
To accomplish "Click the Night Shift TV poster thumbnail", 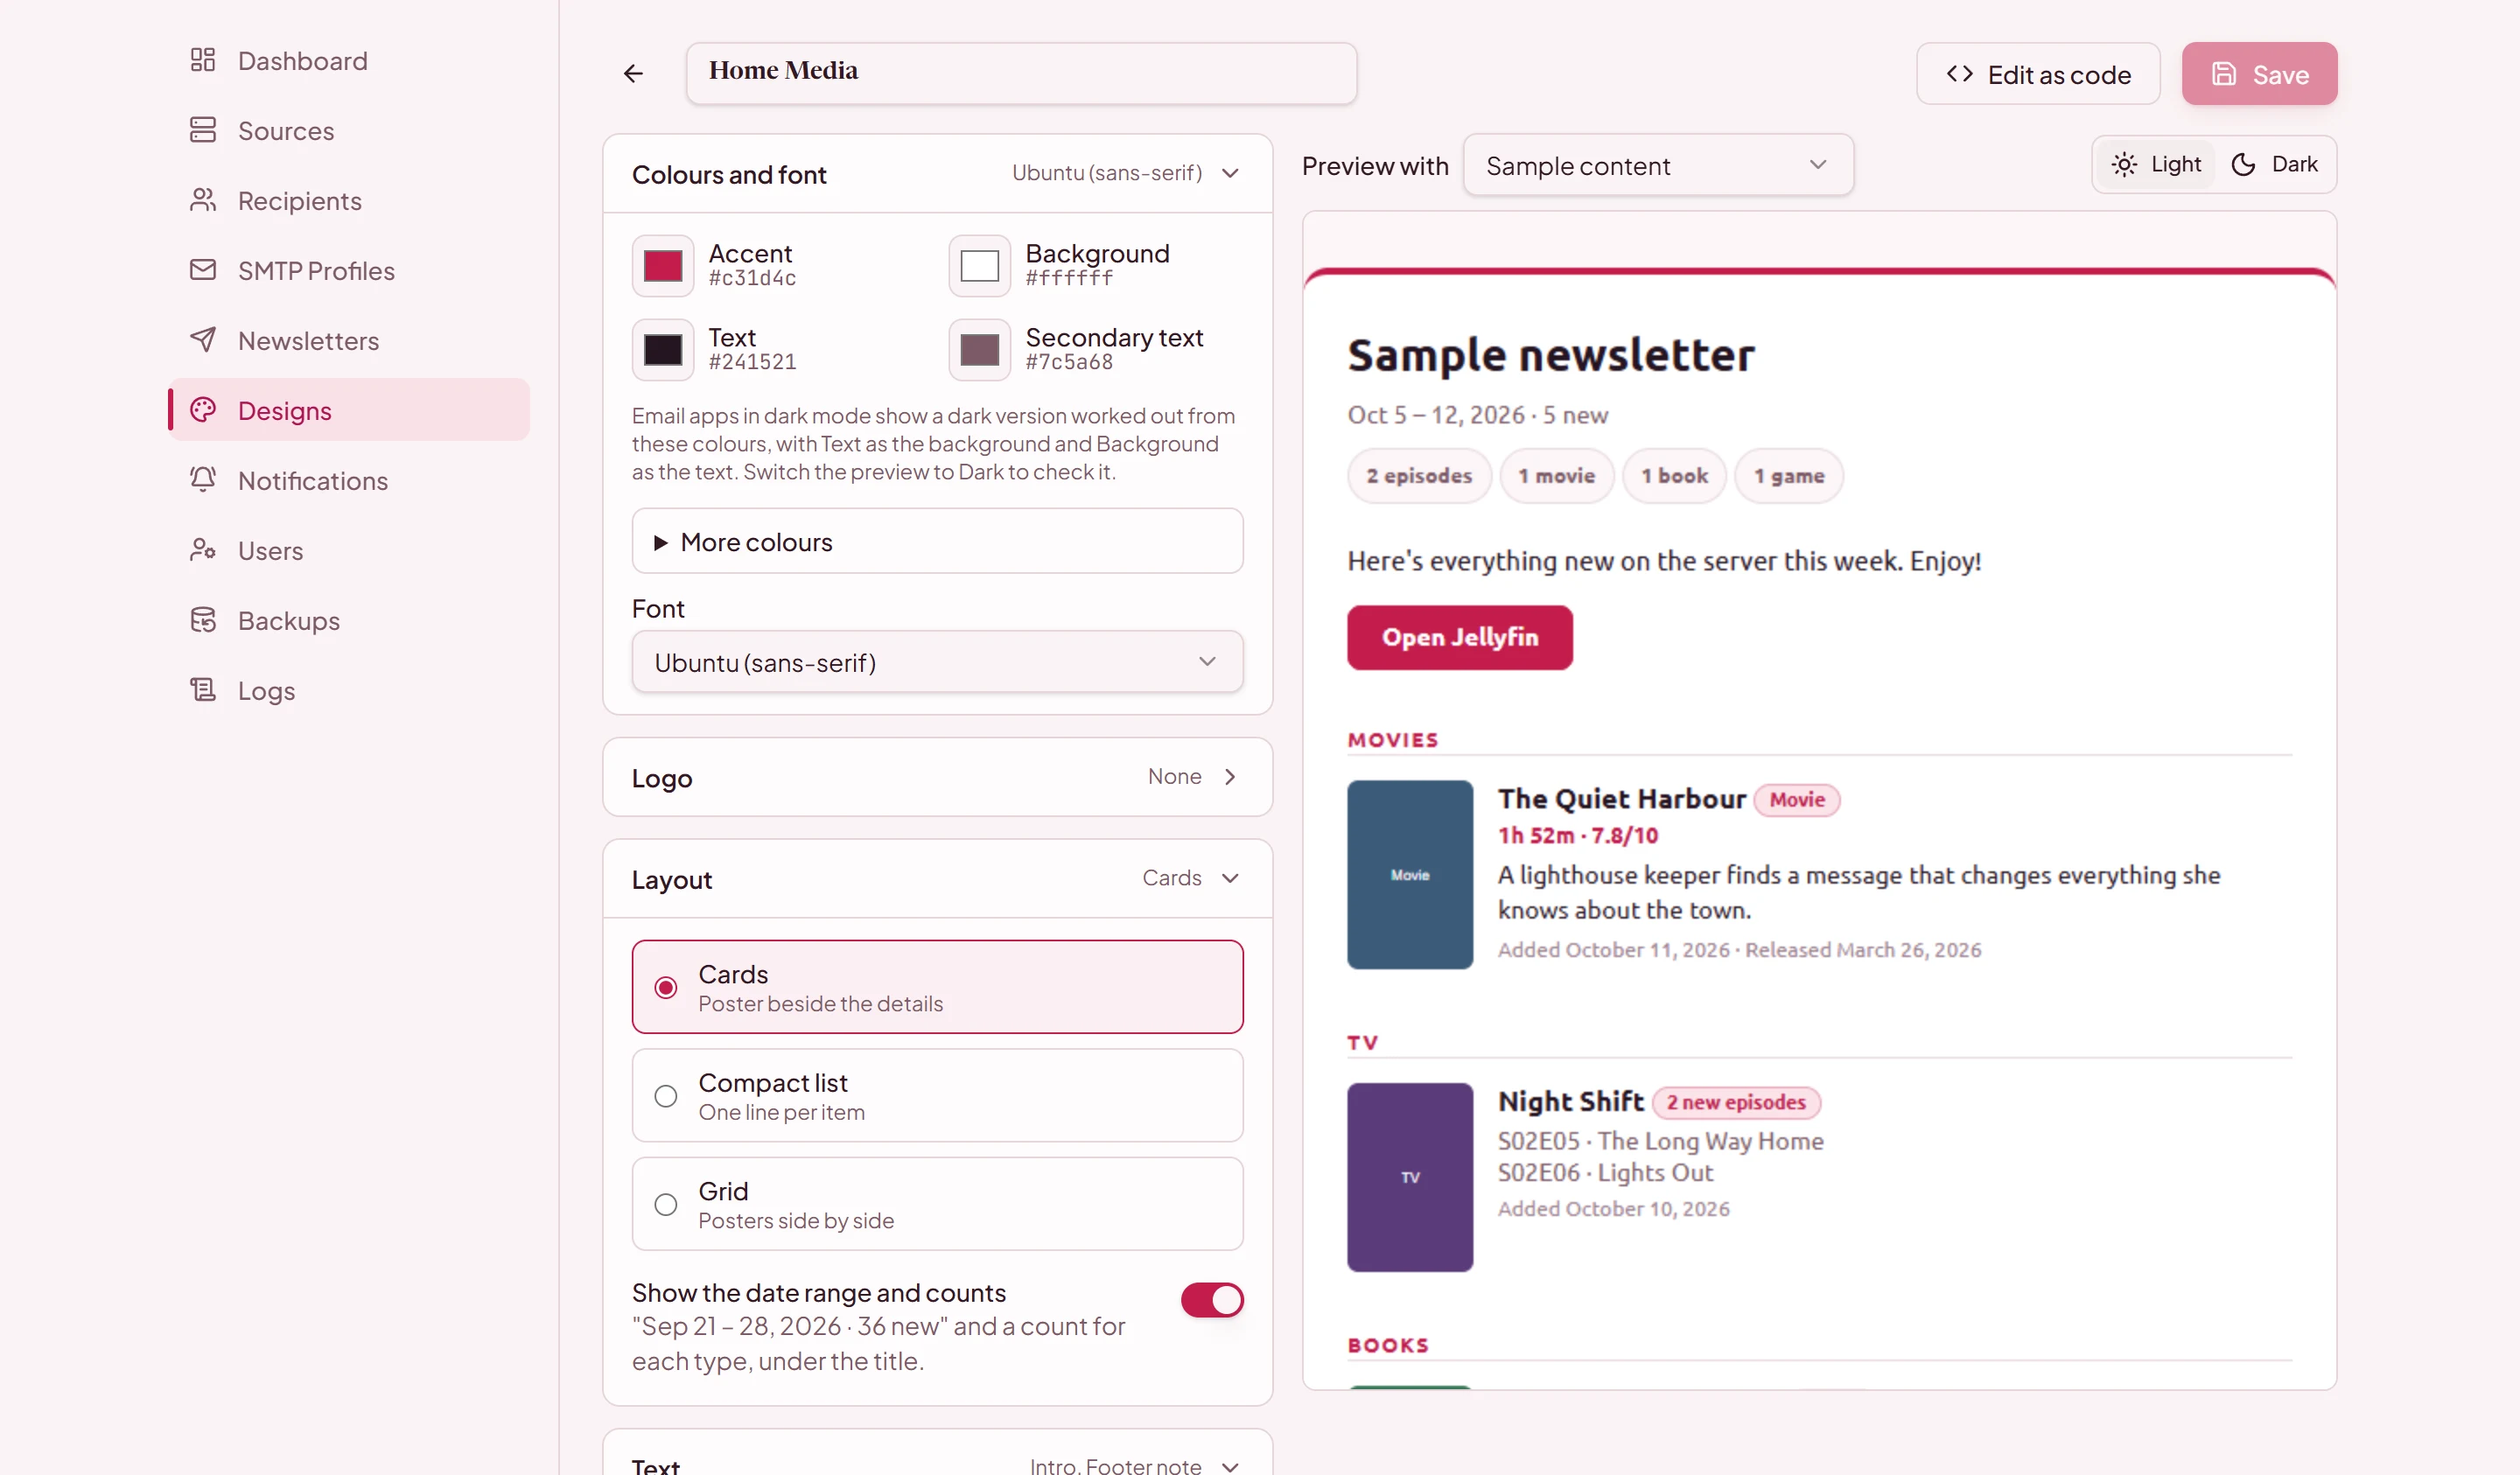I will click(x=1410, y=1178).
